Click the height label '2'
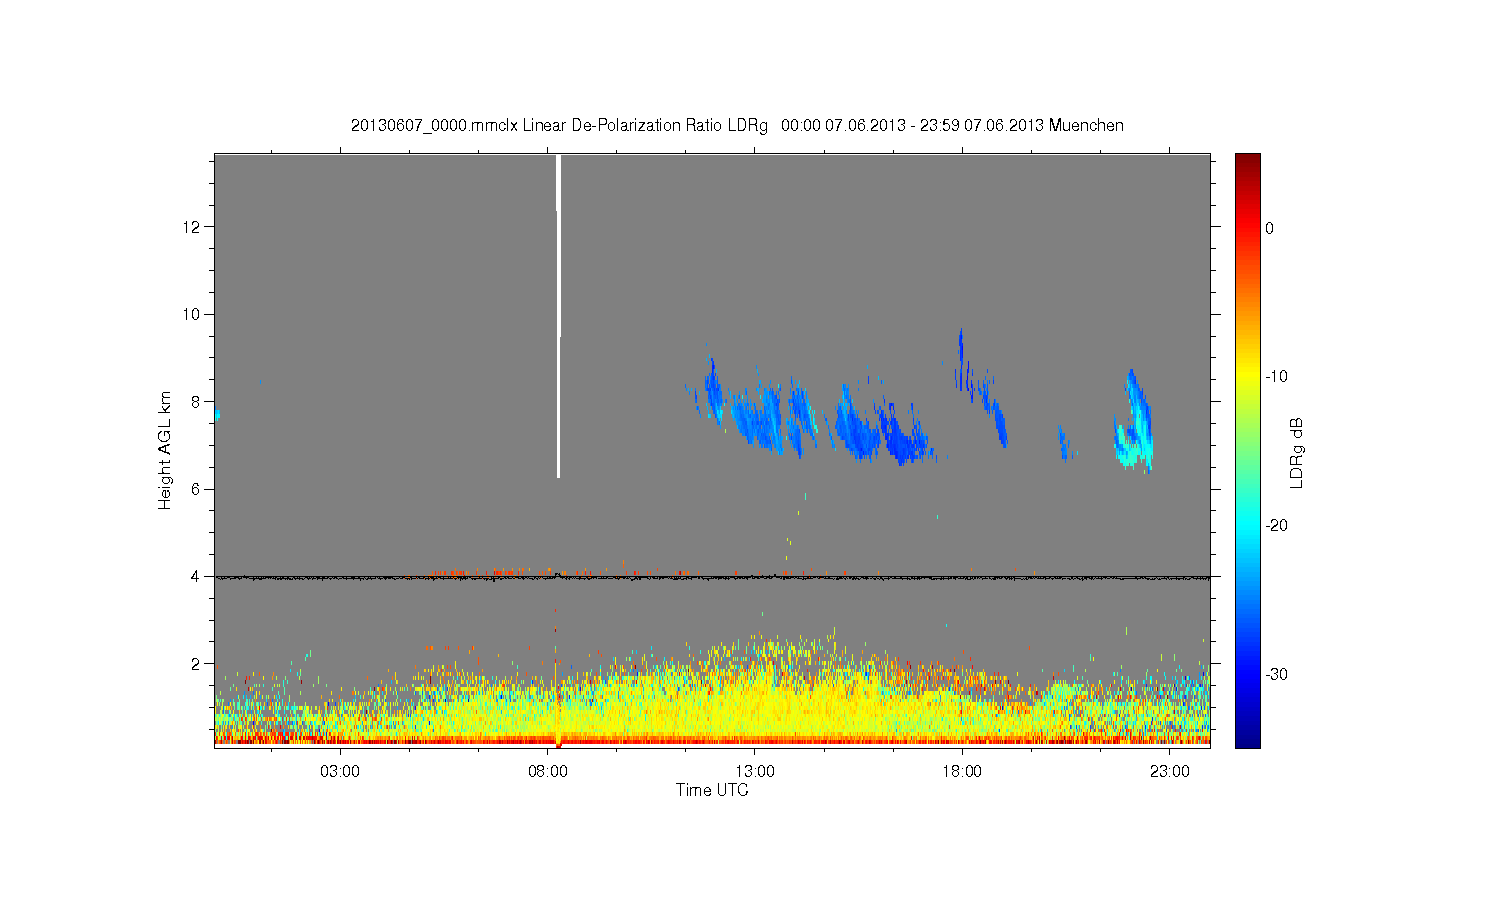This screenshot has height=900, width=1500. click(x=197, y=663)
